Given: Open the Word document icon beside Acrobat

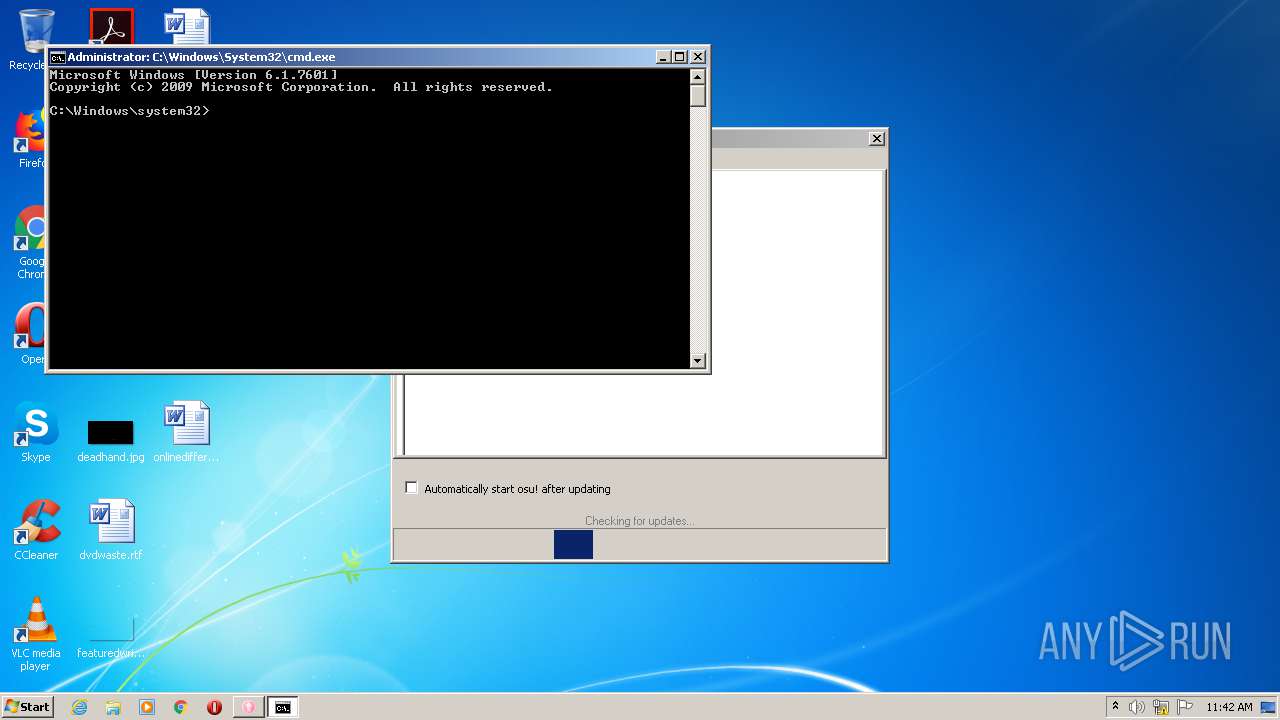Looking at the screenshot, I should click(187, 27).
